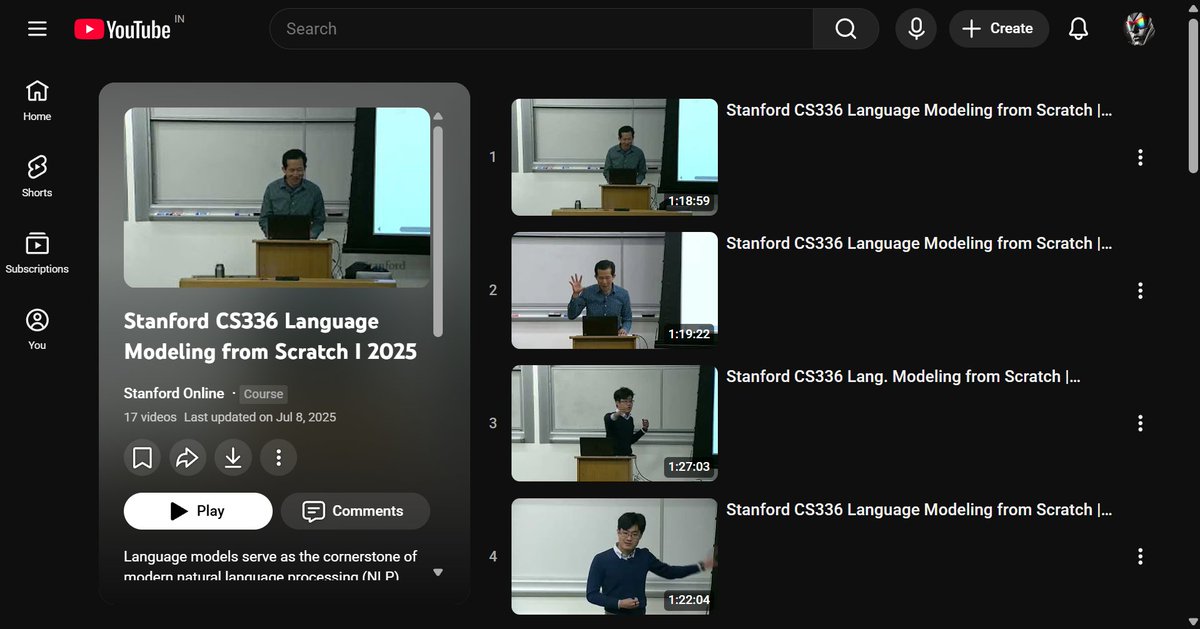The image size is (1200, 629).
Task: Open the notifications bell
Action: (1078, 29)
